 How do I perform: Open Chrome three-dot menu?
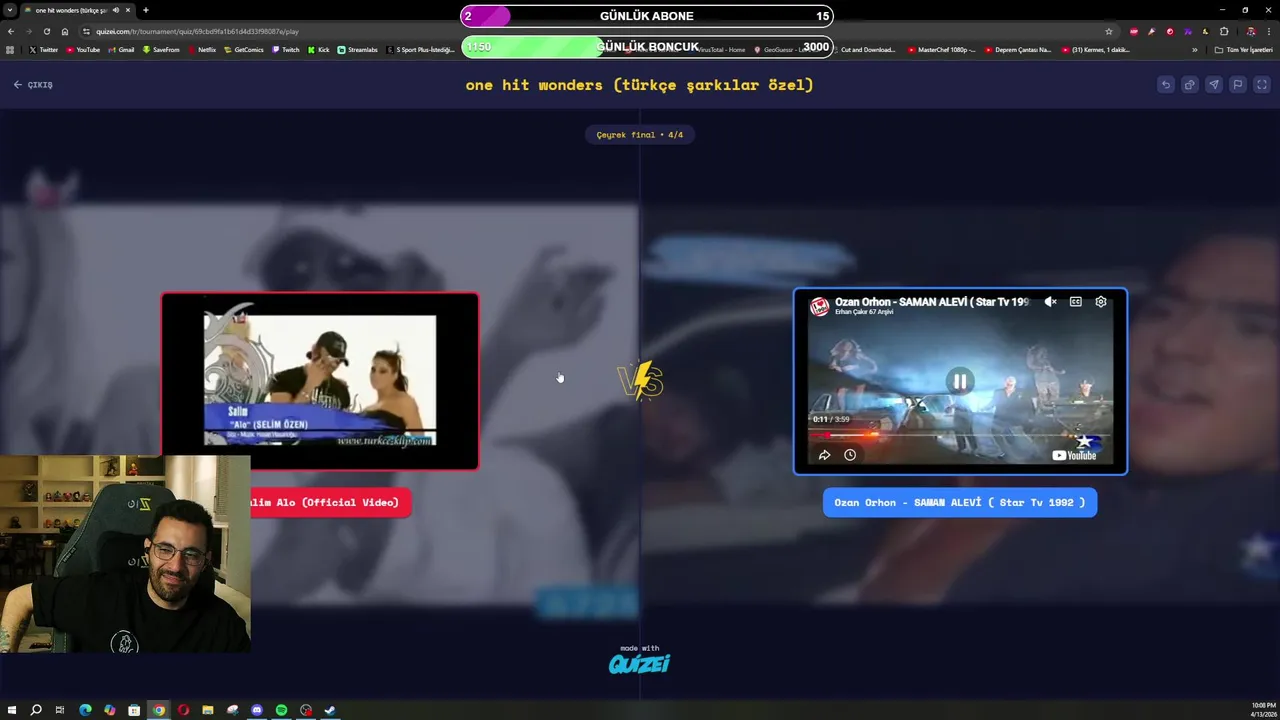point(1269,31)
